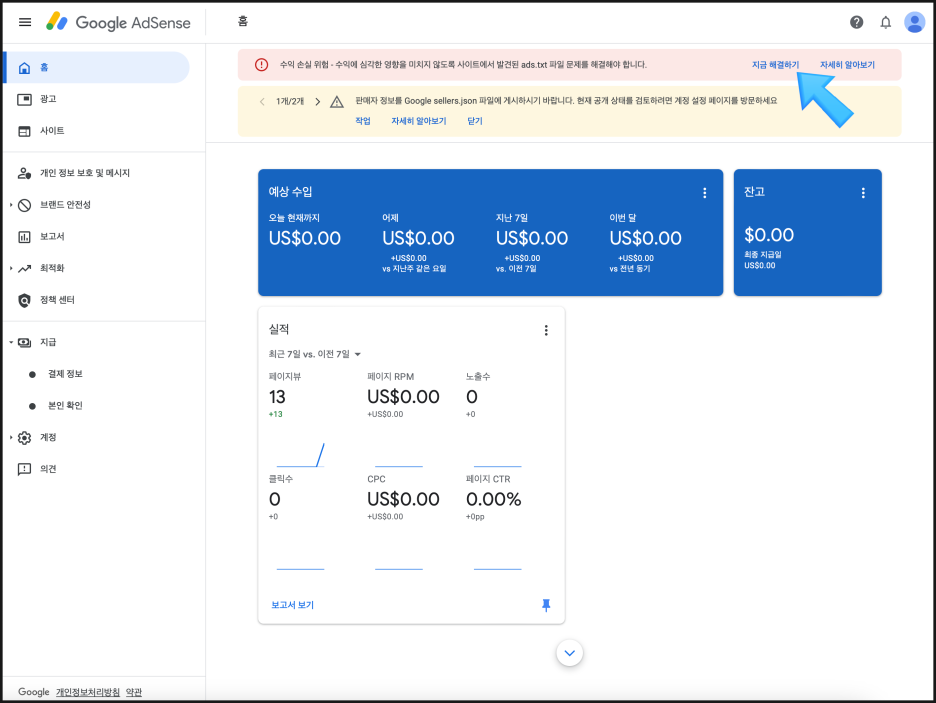Click the 정책 센터 shield icon
This screenshot has height=703, width=936.
coord(24,300)
